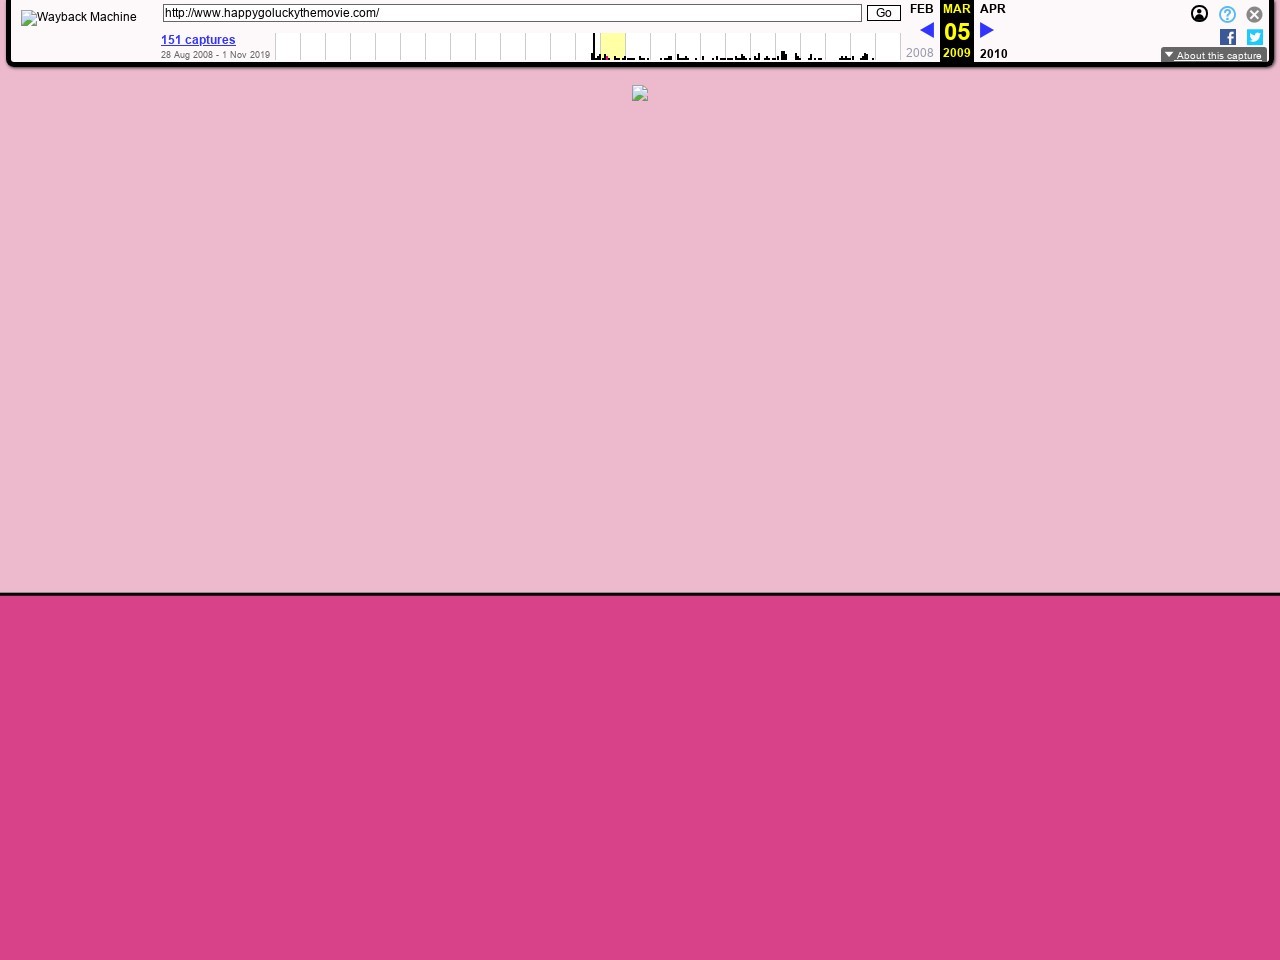Jump to year 2008
The height and width of the screenshot is (960, 1280).
919,53
